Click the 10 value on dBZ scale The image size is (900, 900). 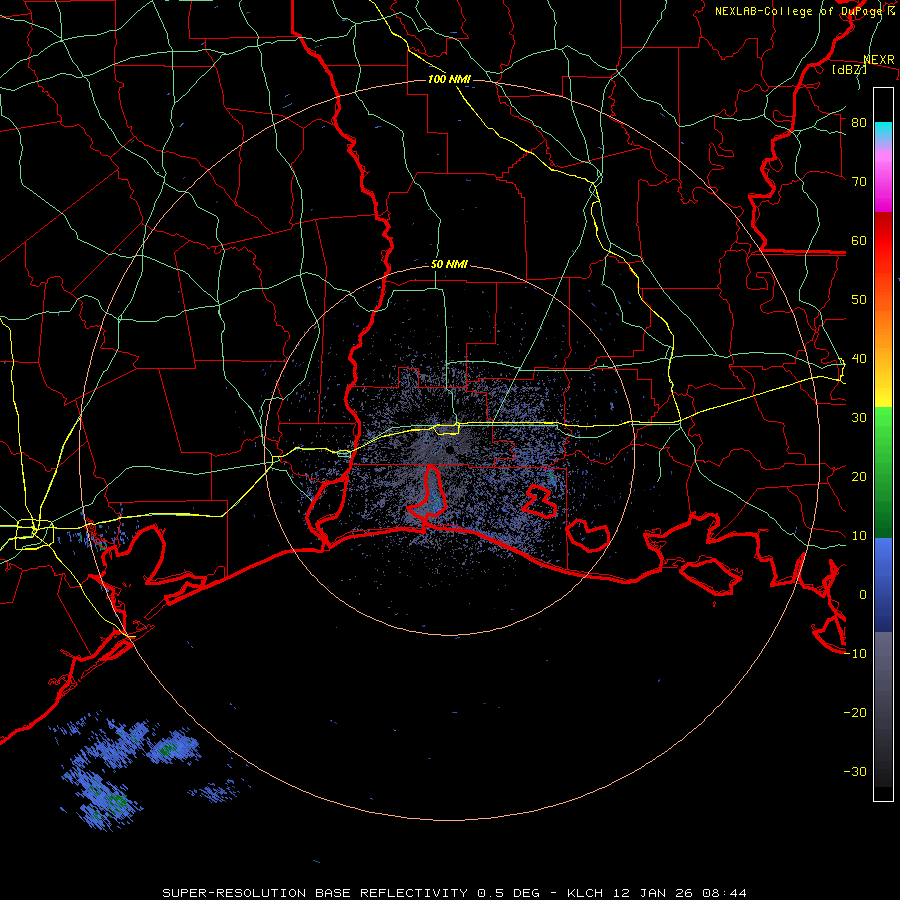tap(859, 536)
